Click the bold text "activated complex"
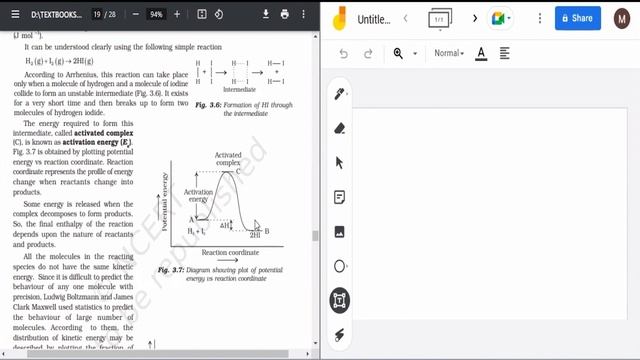The width and height of the screenshot is (640, 360). click(x=104, y=133)
